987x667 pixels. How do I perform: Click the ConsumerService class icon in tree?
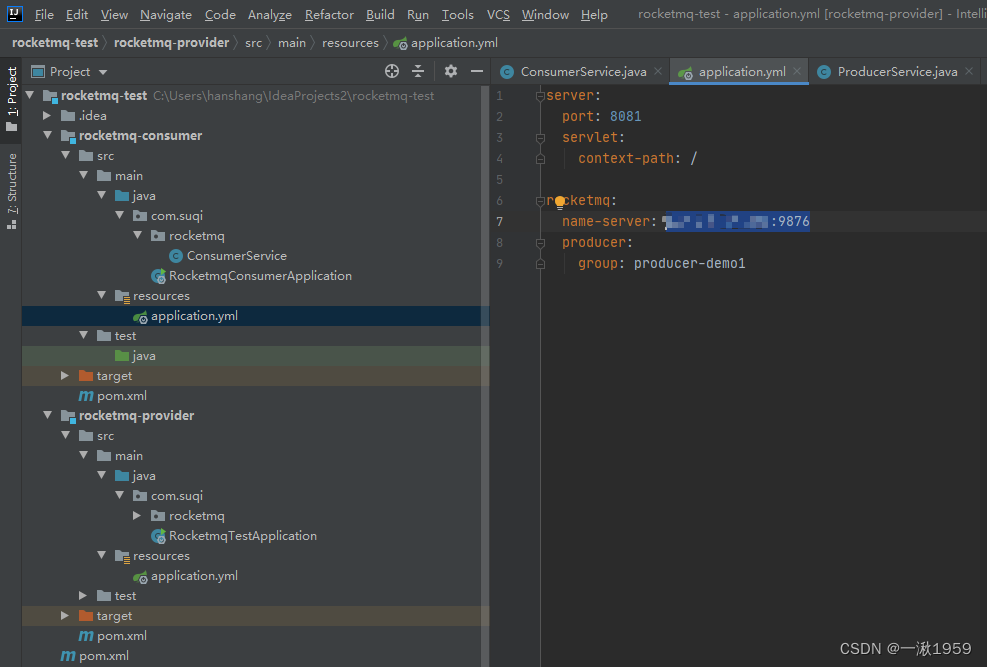(176, 255)
